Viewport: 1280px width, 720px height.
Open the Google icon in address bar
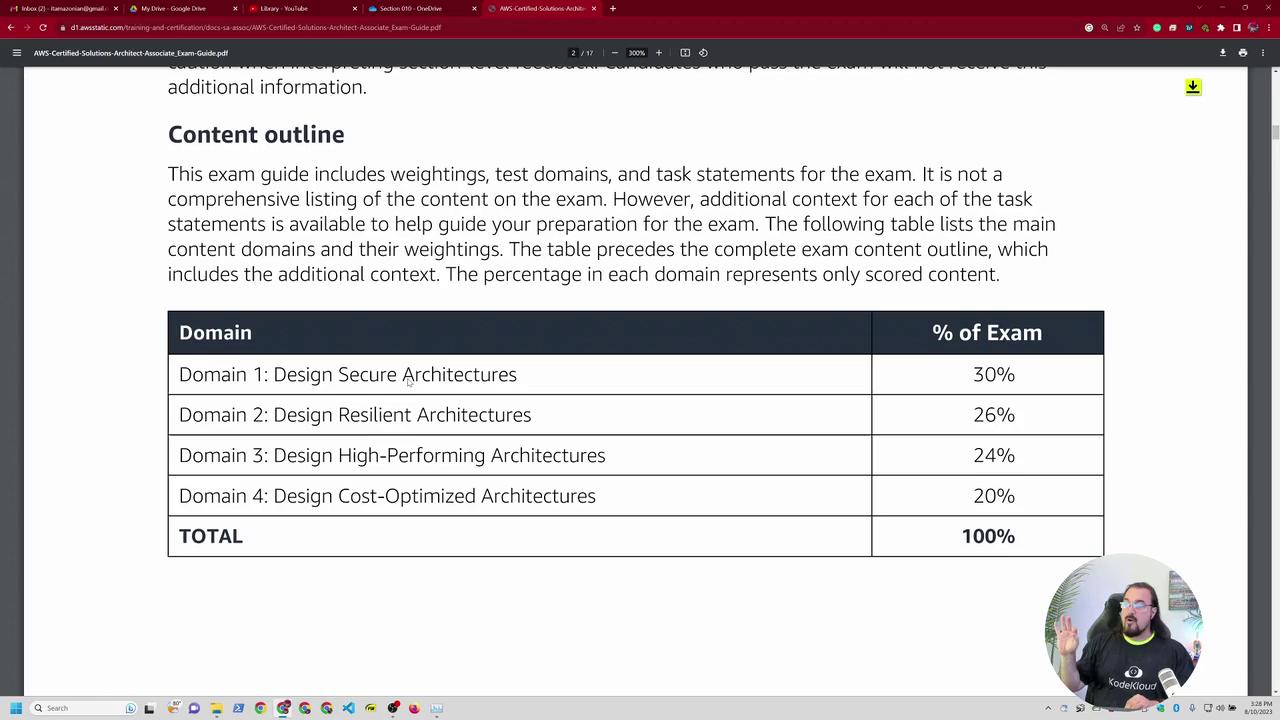(1089, 28)
